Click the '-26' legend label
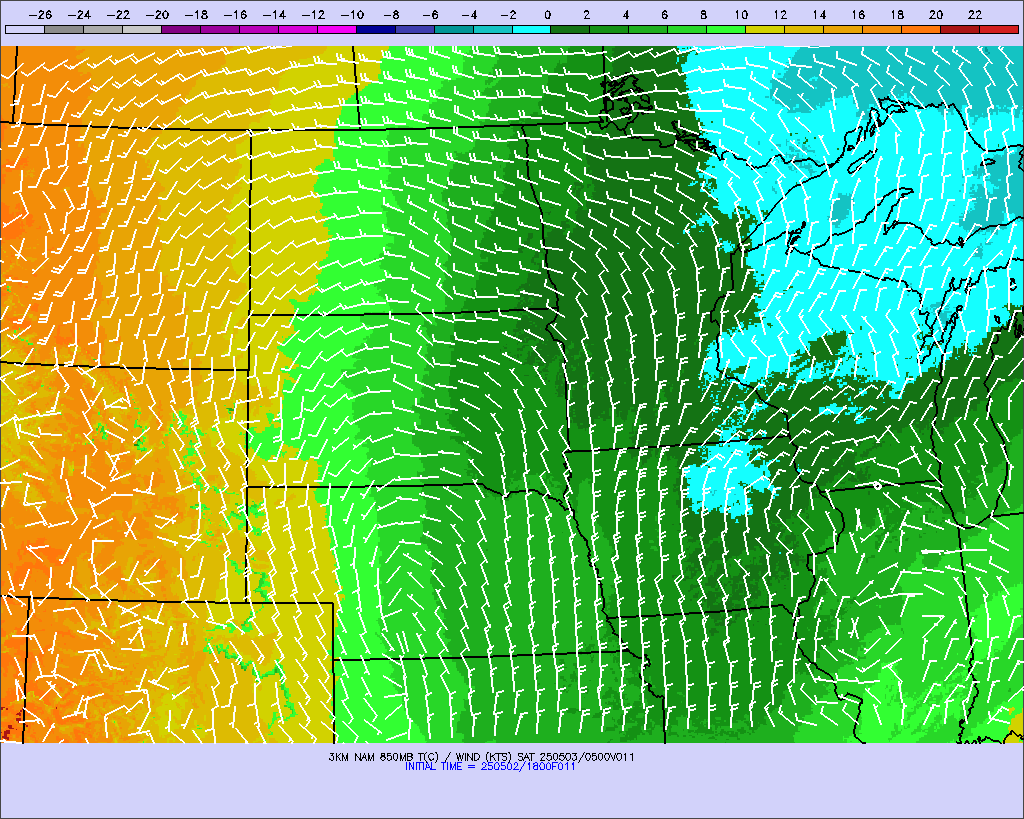 coord(40,14)
